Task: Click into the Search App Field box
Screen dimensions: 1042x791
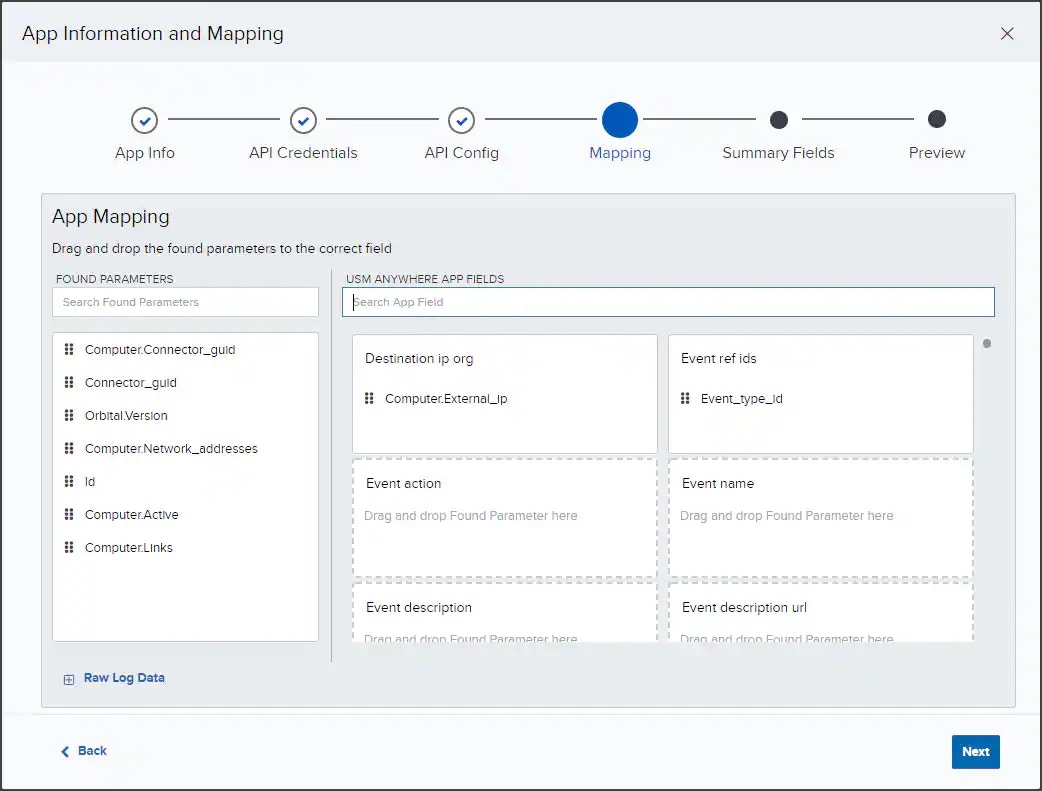Action: pyautogui.click(x=668, y=302)
